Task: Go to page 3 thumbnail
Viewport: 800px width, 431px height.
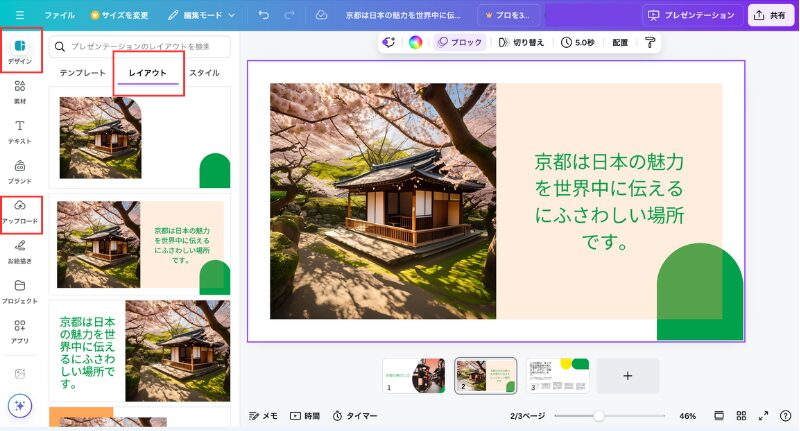Action: (x=558, y=375)
